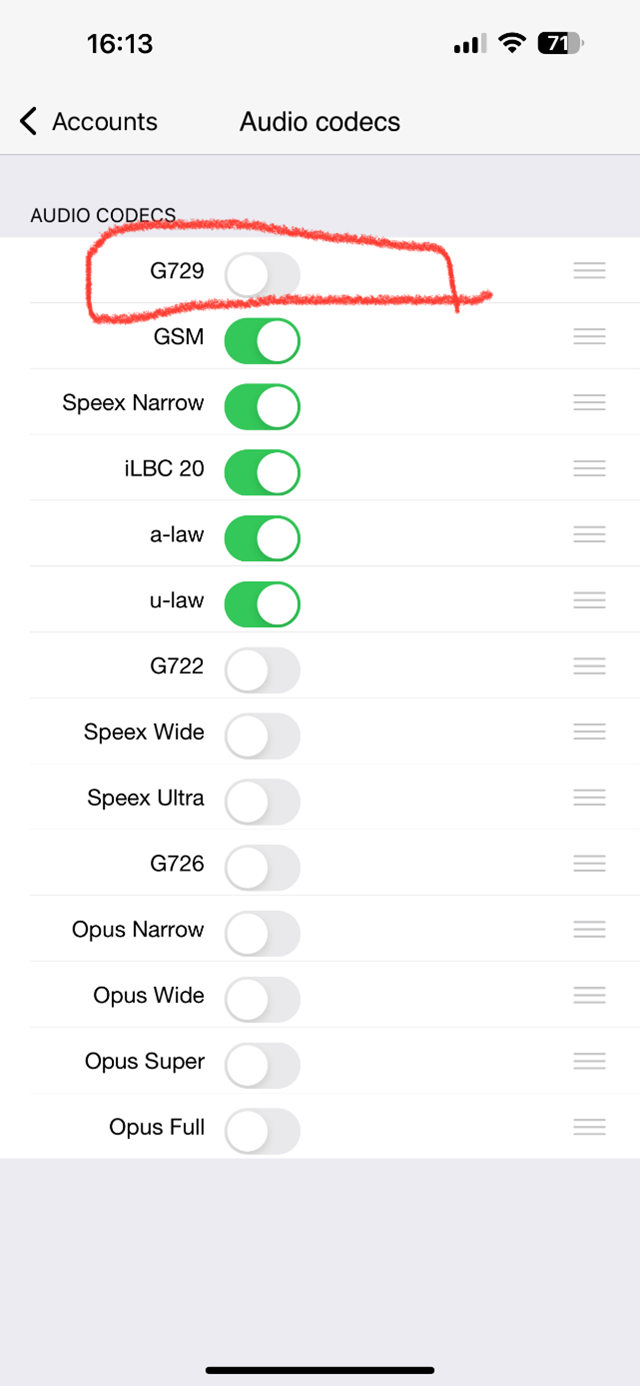This screenshot has height=1386, width=640.
Task: Disable the a-law codec
Action: [262, 538]
